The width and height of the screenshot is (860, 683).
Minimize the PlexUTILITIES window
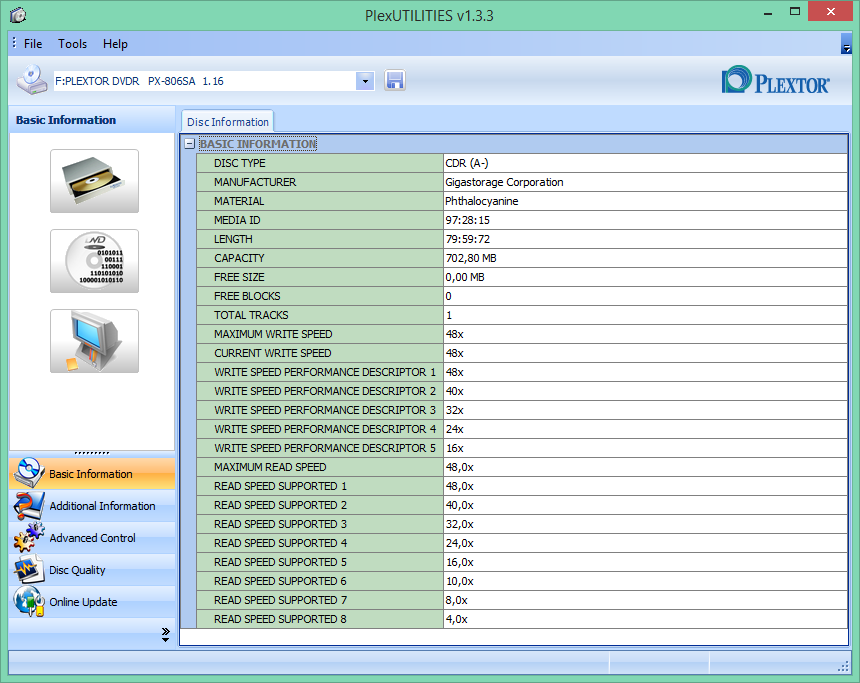click(x=768, y=13)
